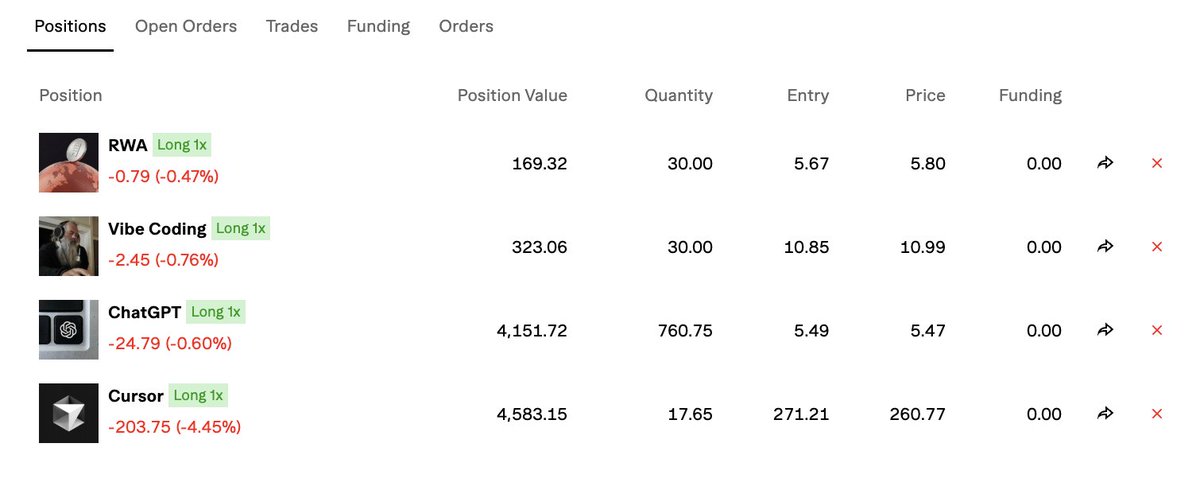
Task: Close the RWA position
Action: tap(1157, 163)
